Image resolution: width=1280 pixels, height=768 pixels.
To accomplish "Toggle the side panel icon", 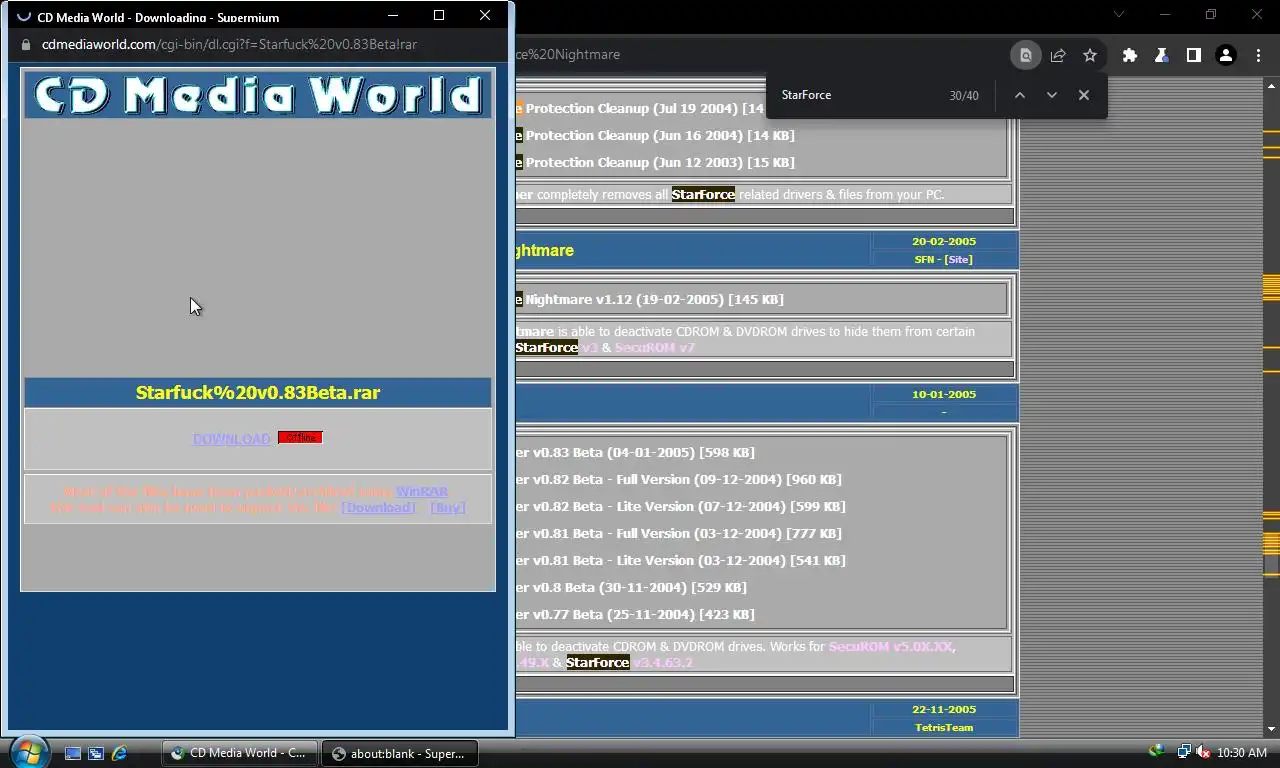I will tap(1193, 55).
